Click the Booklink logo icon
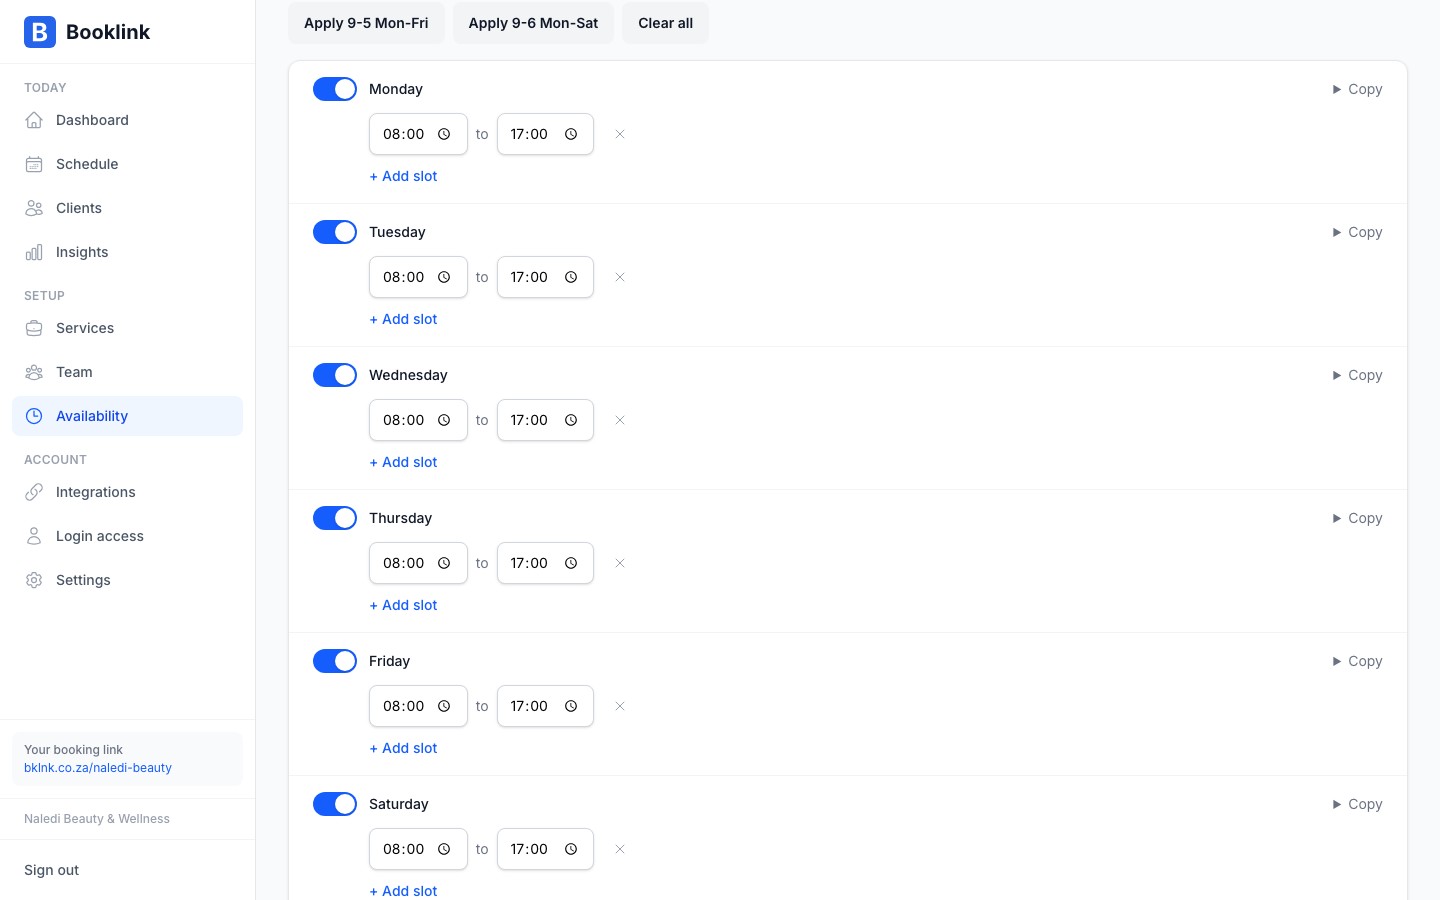The width and height of the screenshot is (1440, 900). [40, 32]
